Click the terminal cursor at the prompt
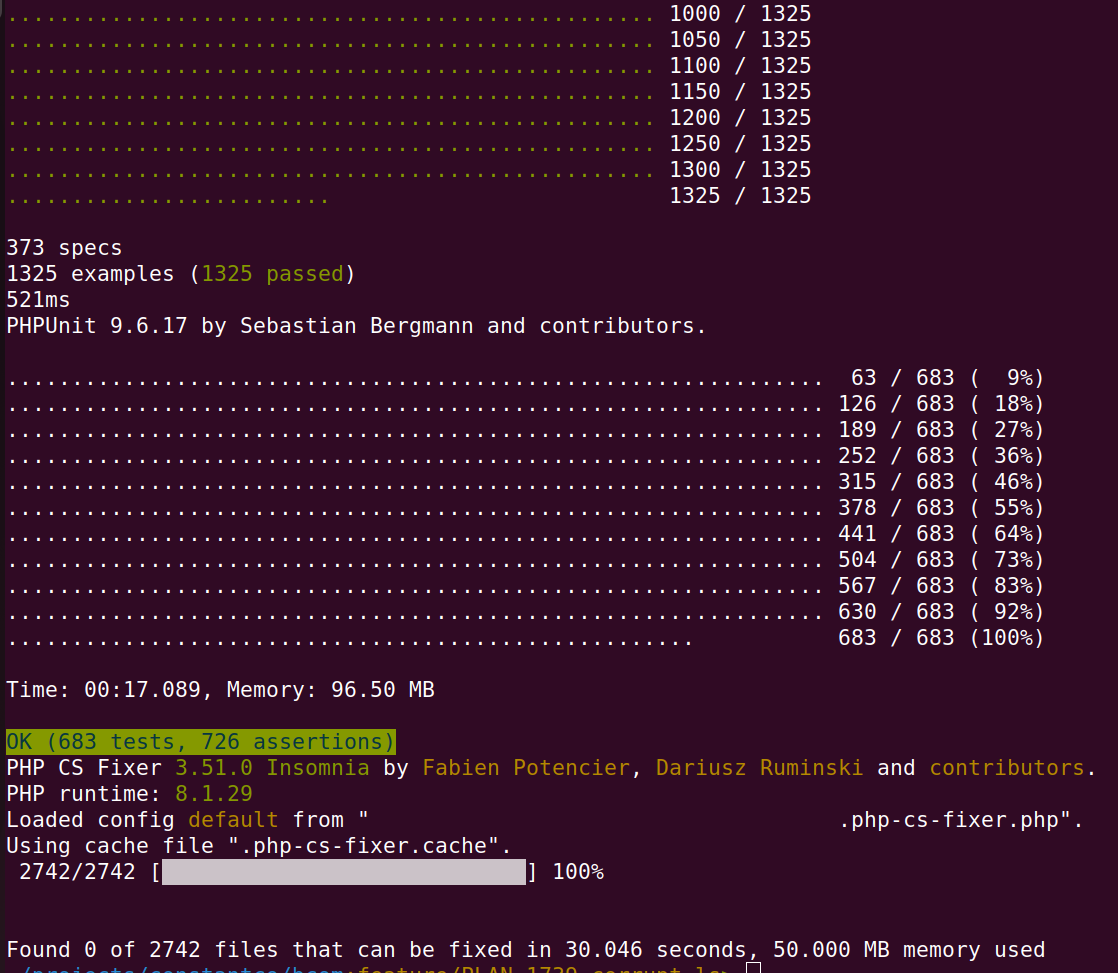Image resolution: width=1118 pixels, height=973 pixels. pyautogui.click(x=754, y=968)
